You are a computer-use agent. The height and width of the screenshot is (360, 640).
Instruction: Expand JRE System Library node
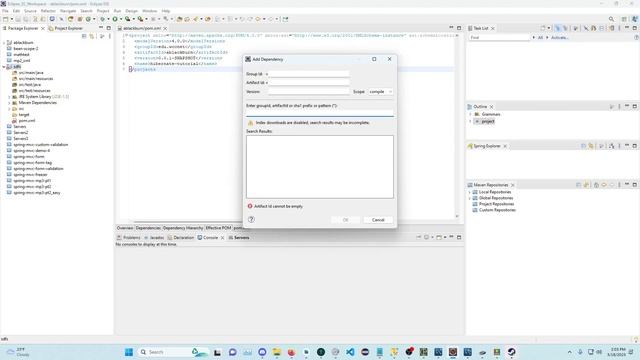point(9,97)
